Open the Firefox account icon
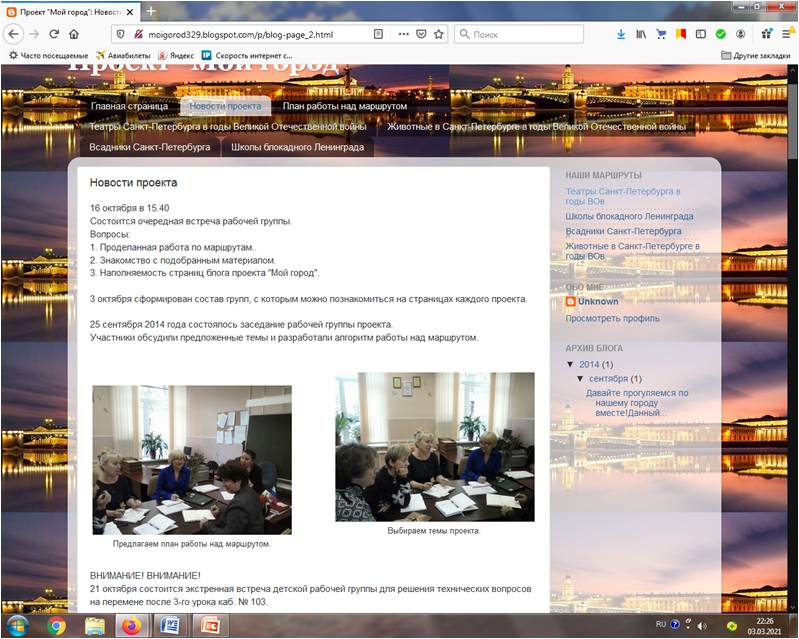 [740, 34]
